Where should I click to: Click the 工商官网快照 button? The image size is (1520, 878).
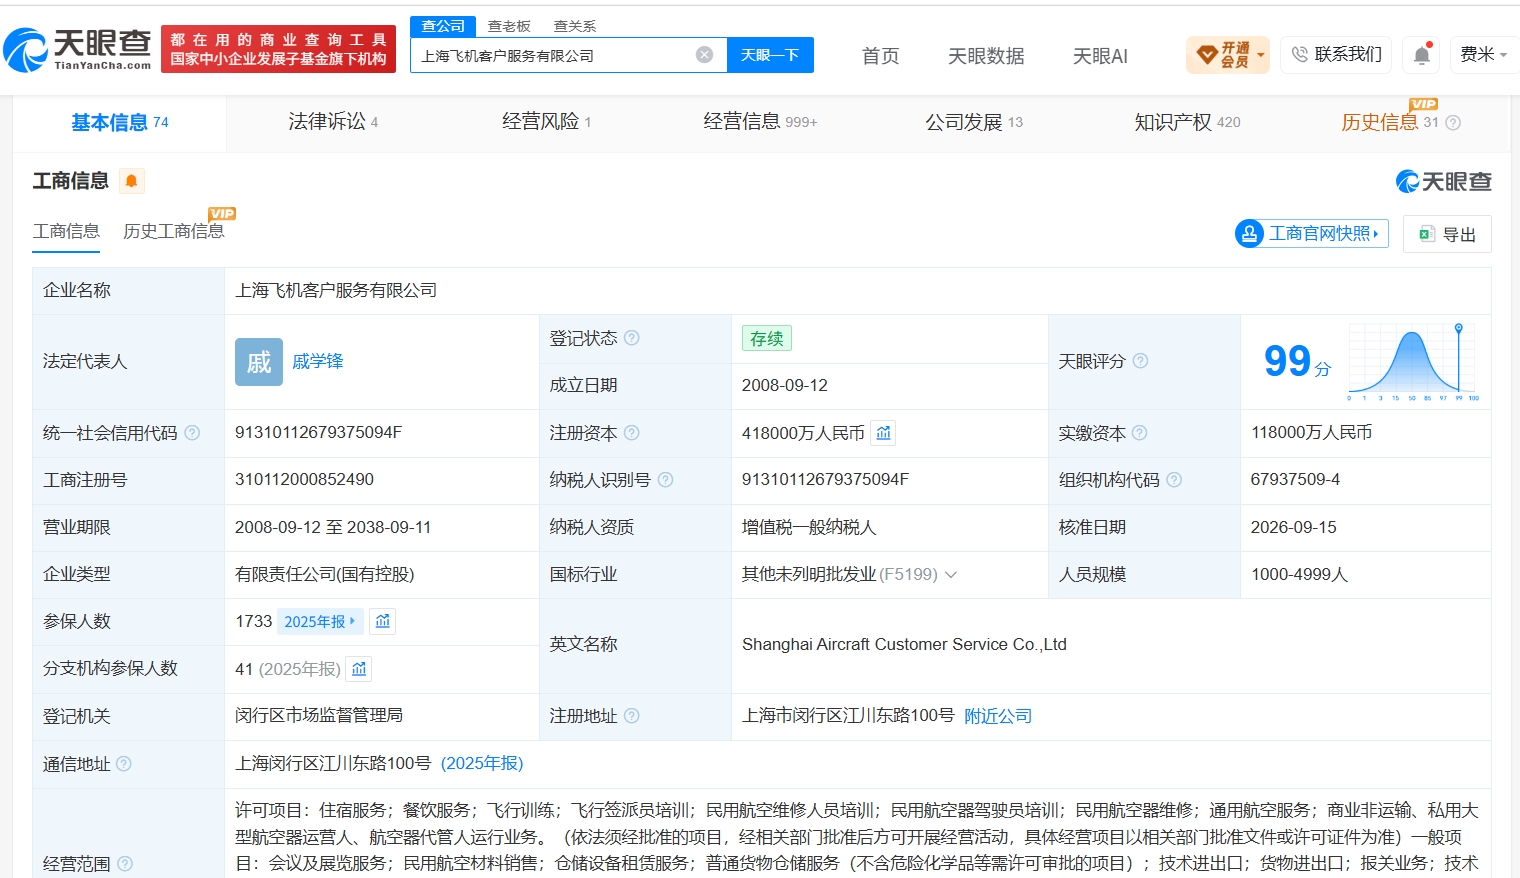pyautogui.click(x=1312, y=233)
